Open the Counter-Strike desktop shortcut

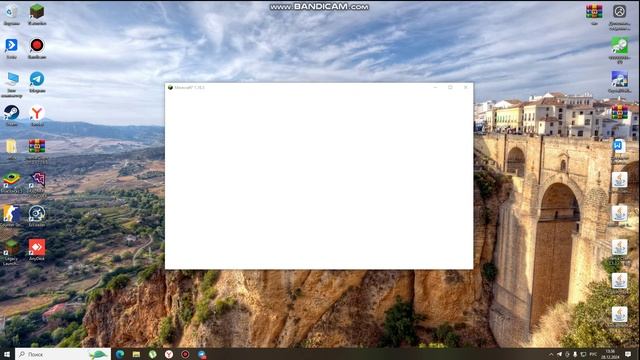coord(11,213)
